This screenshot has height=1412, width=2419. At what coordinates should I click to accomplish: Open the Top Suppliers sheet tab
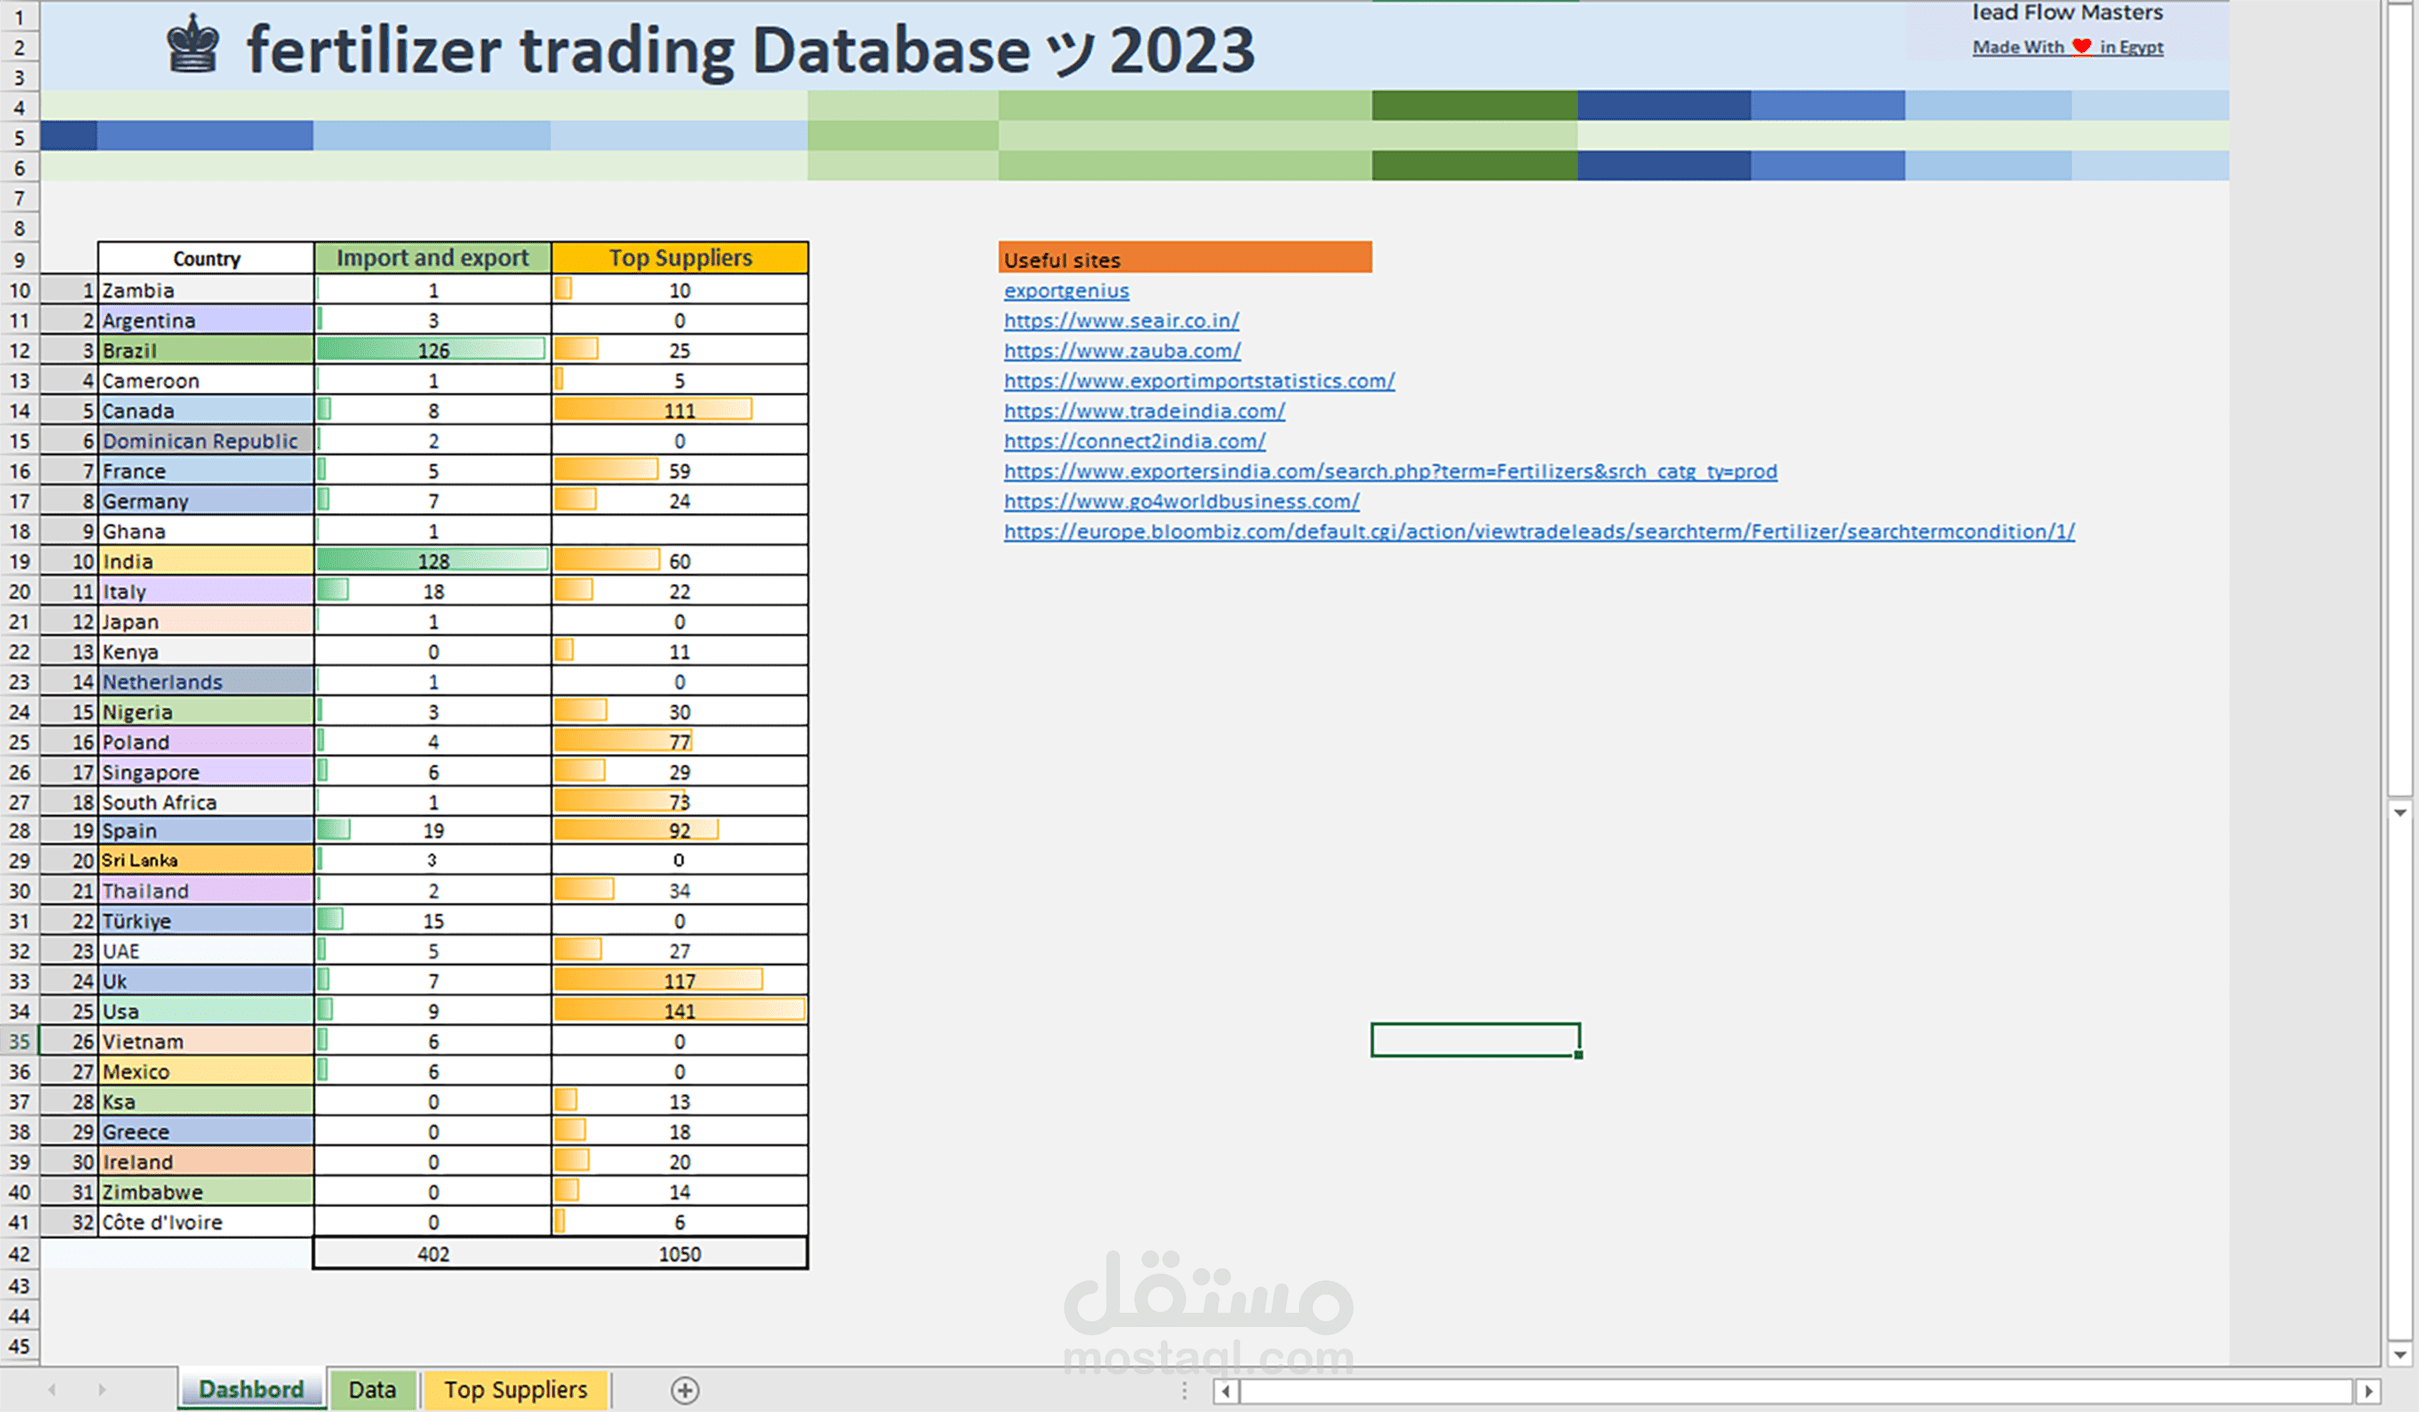[x=515, y=1390]
